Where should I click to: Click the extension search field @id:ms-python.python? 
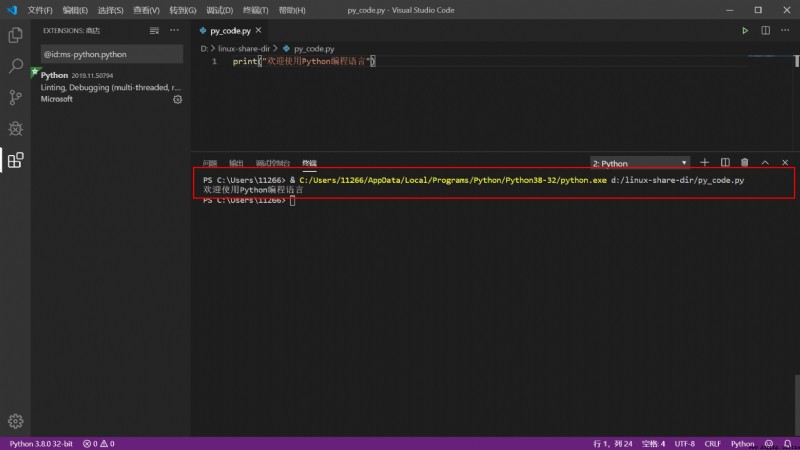tap(112, 54)
